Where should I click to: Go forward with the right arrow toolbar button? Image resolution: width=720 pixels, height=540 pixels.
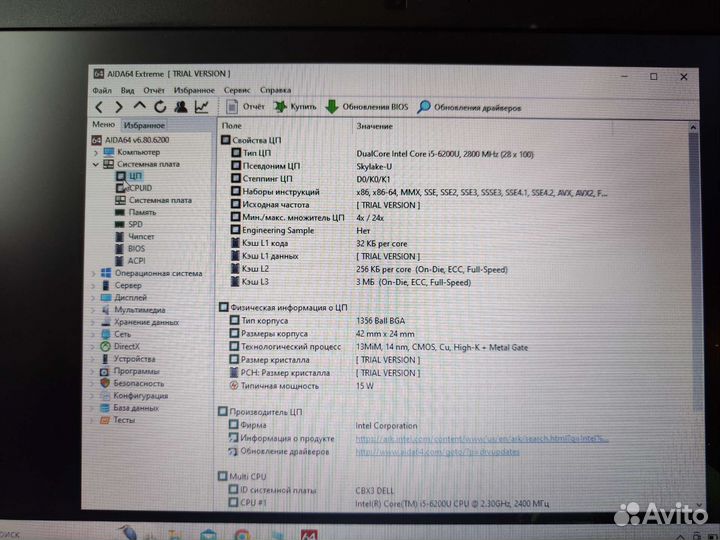coord(119,107)
